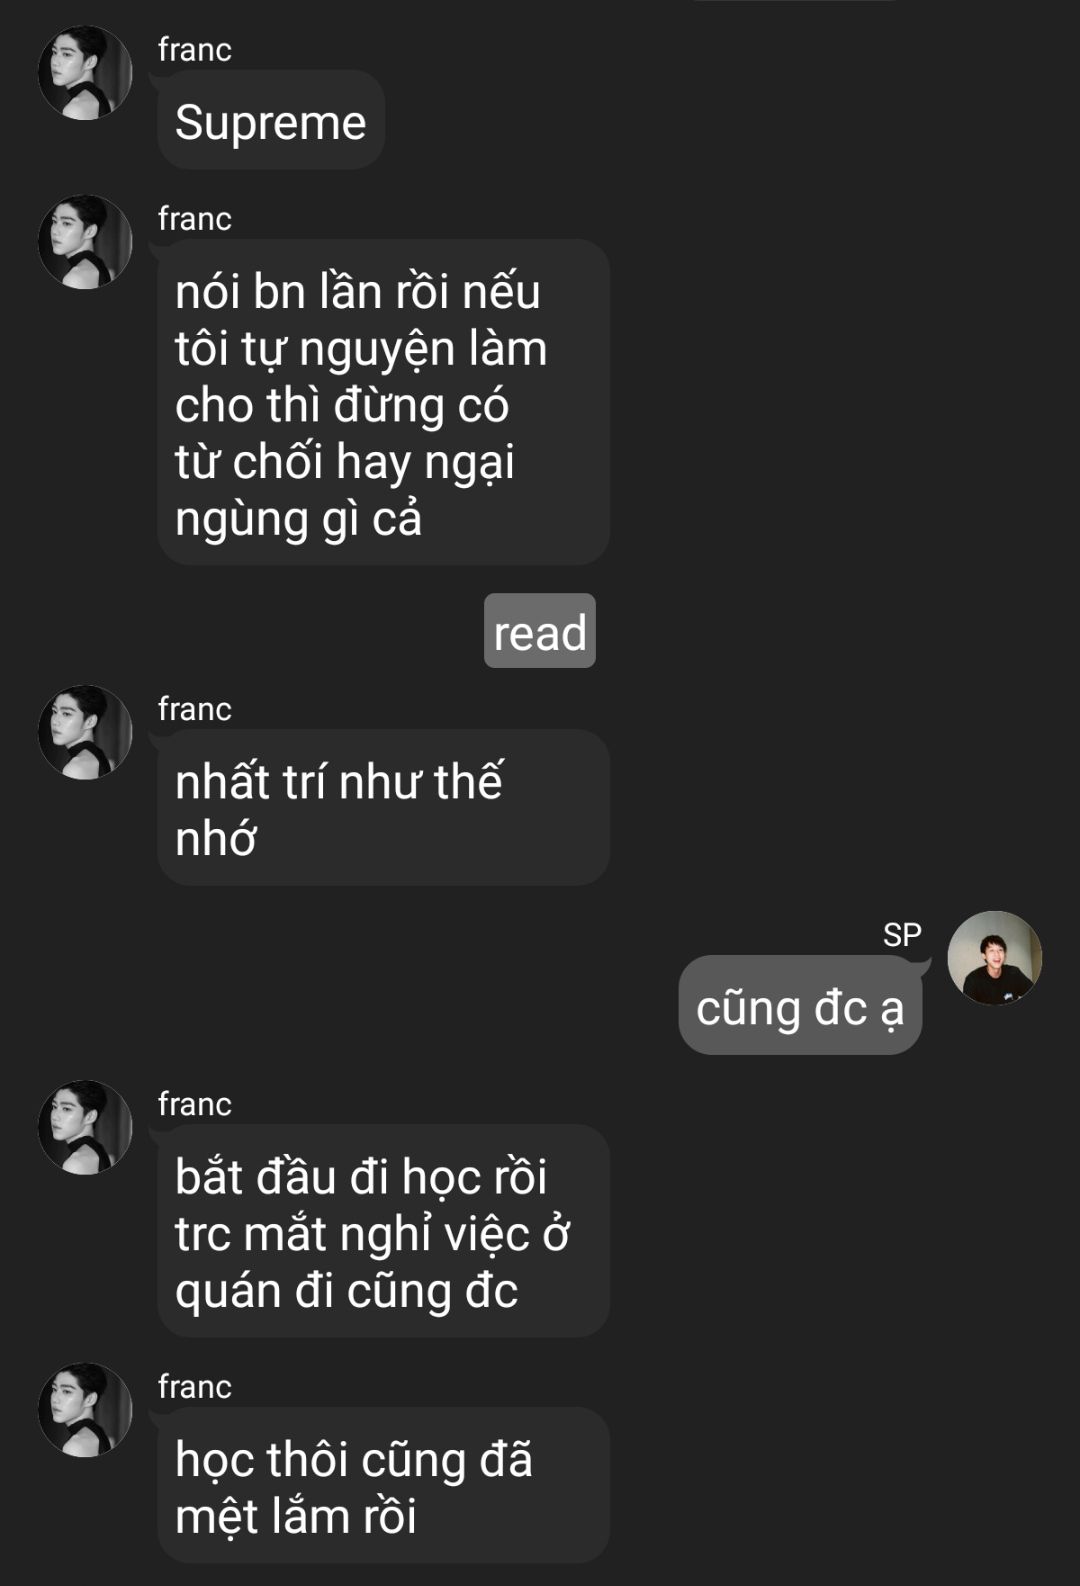
Task: Click the franc name above "bắt đầu đi học"
Action: 195,1103
